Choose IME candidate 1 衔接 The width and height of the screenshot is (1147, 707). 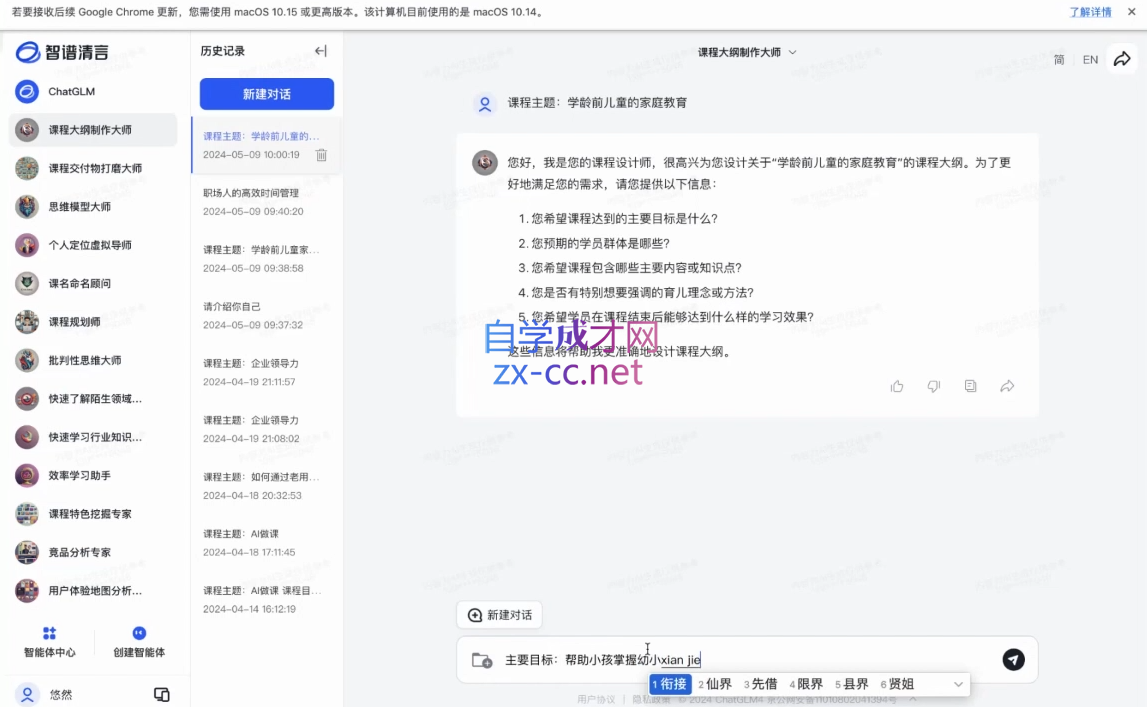(x=671, y=684)
